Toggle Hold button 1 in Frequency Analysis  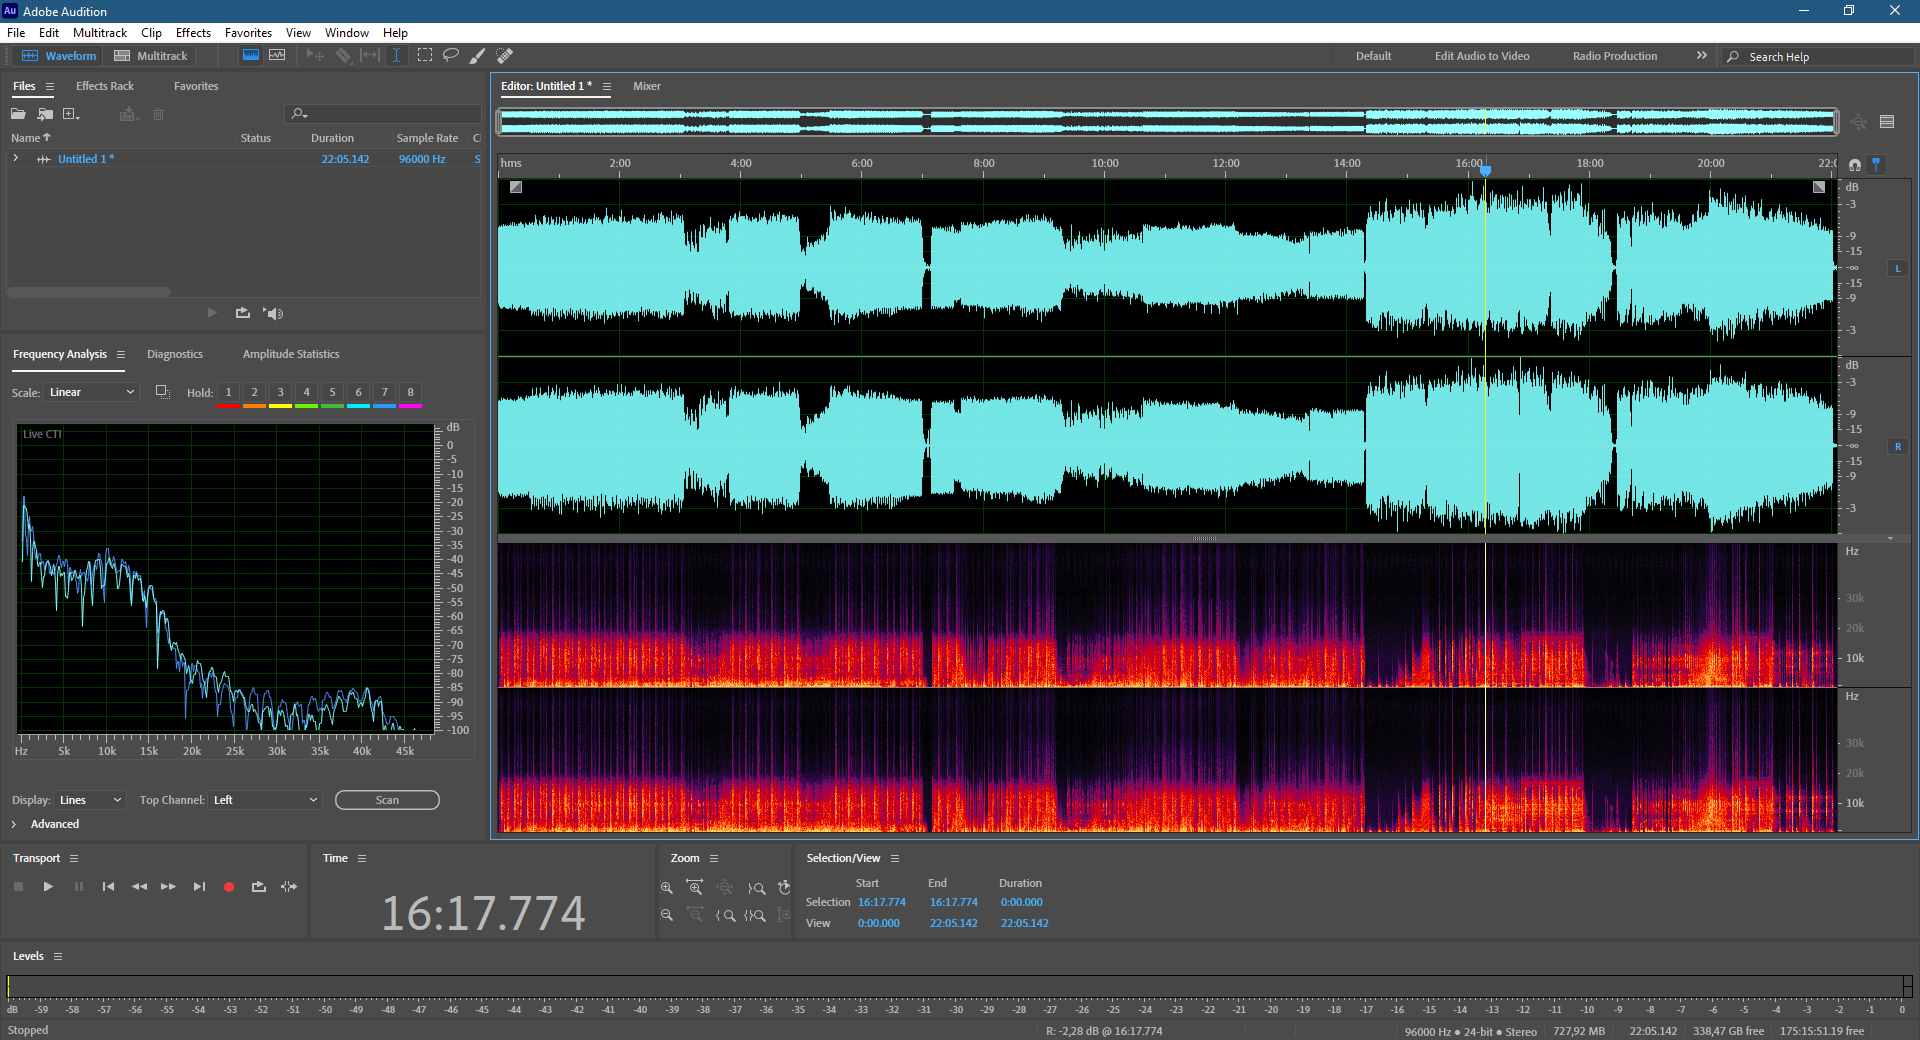click(228, 393)
